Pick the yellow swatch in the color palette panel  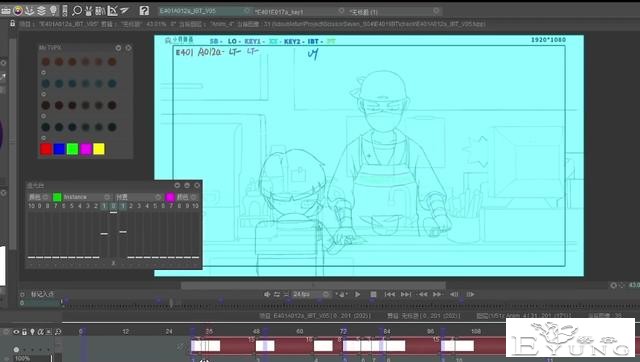coord(99,149)
